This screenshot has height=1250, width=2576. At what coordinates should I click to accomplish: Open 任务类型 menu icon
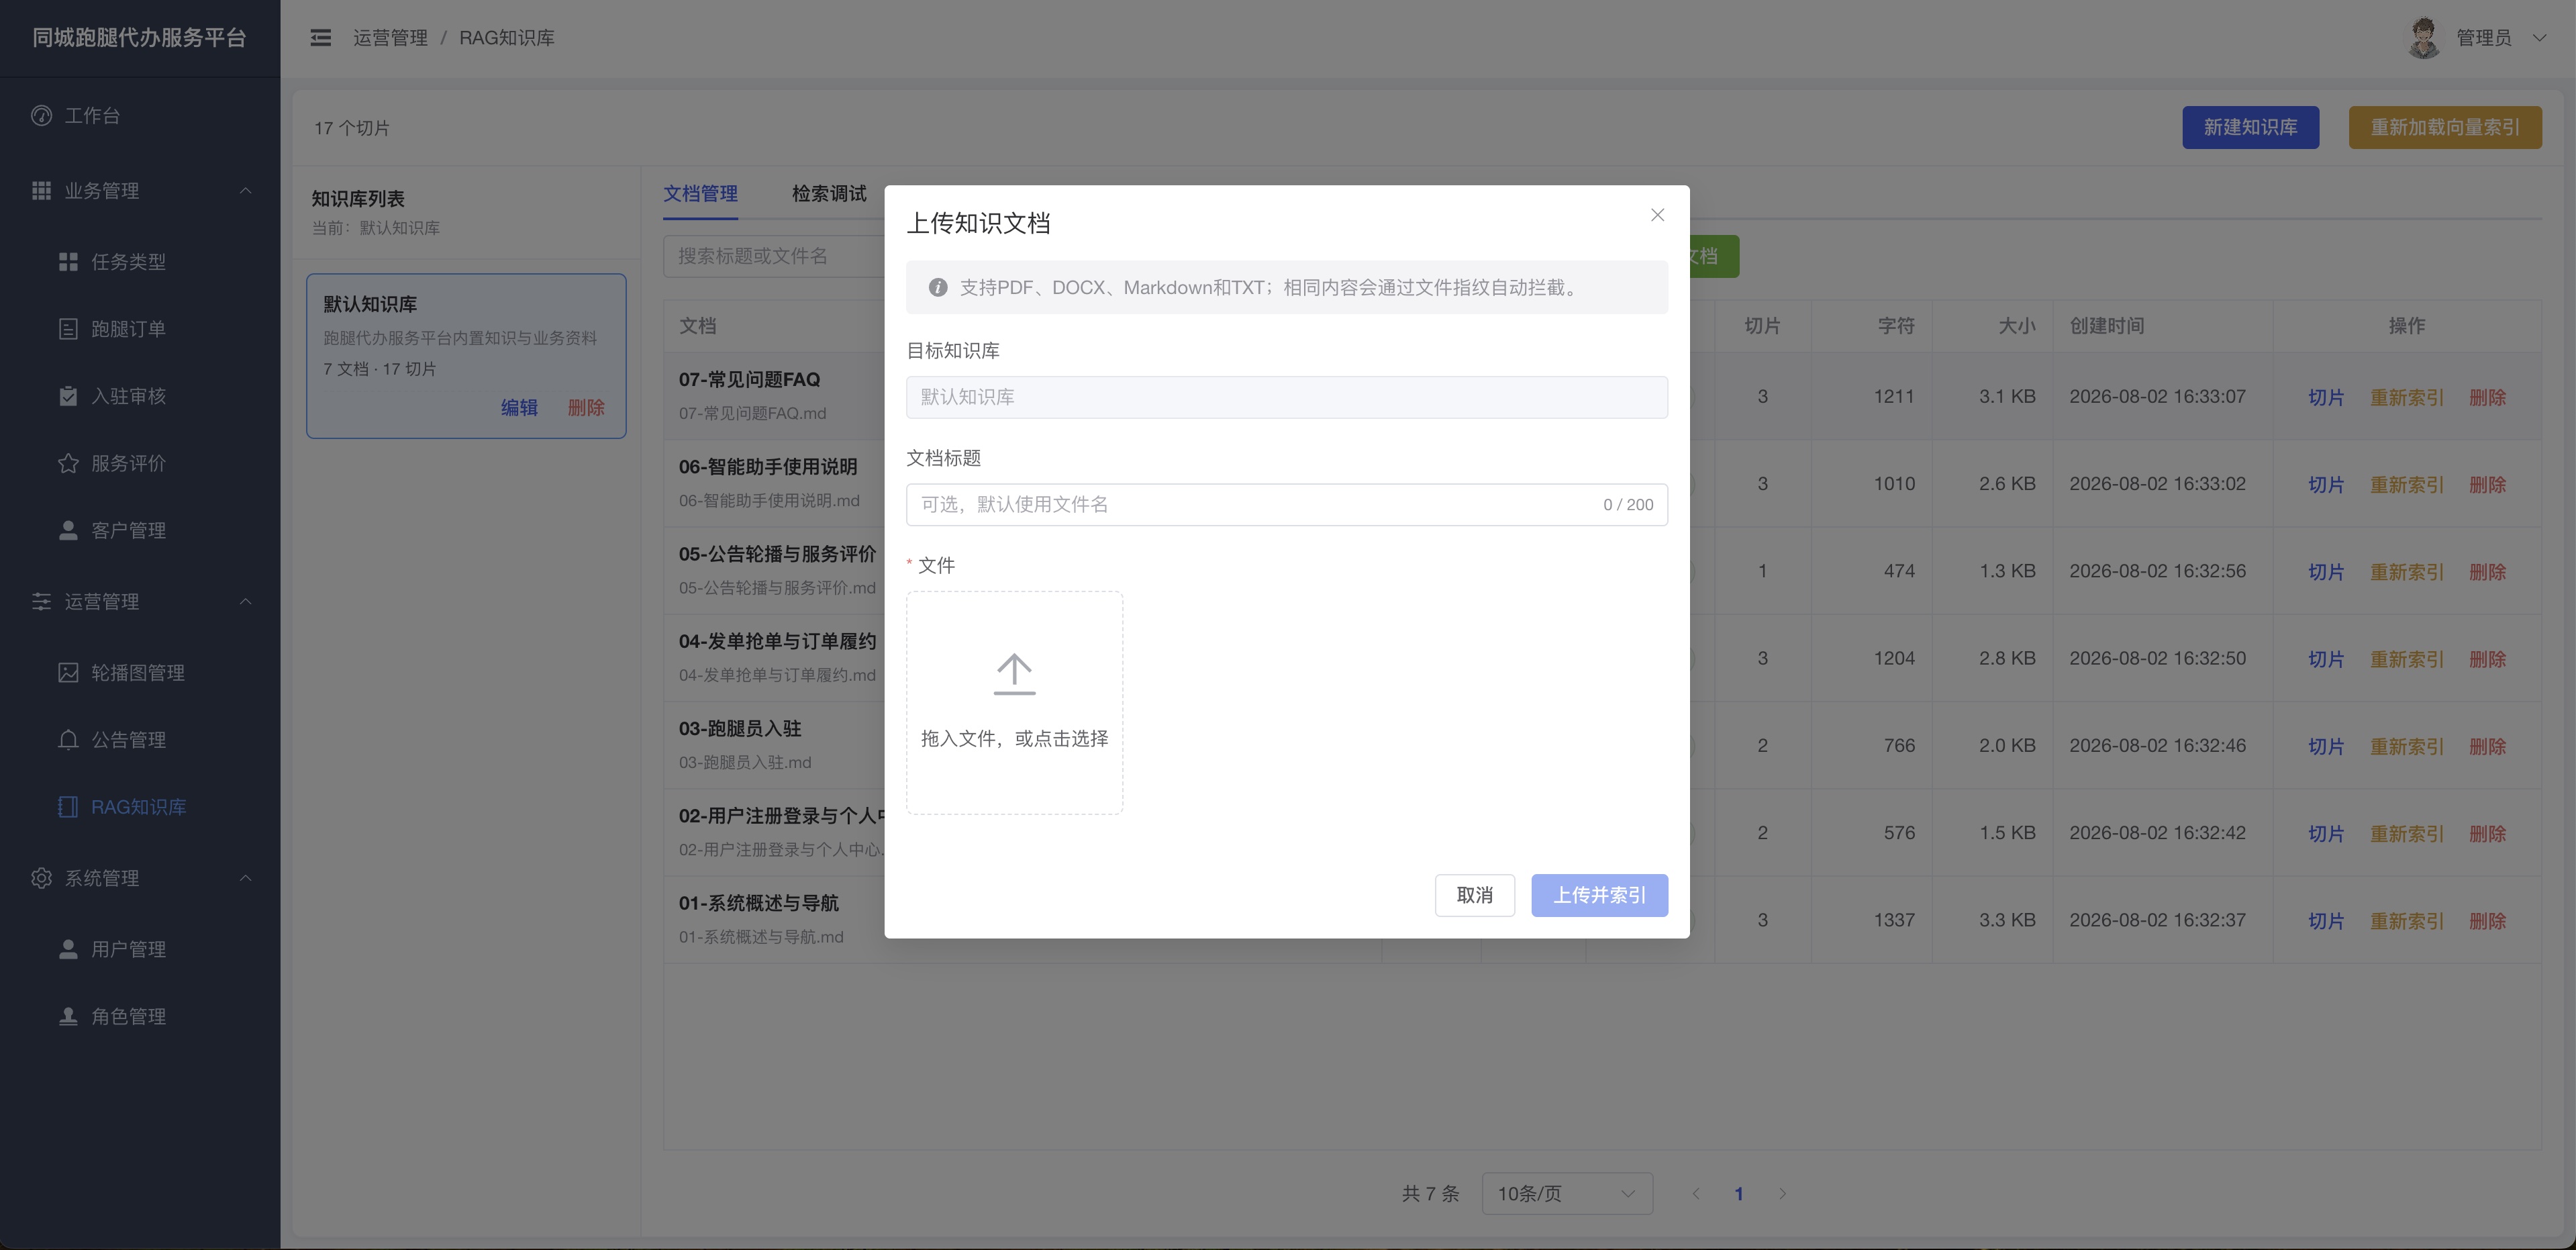(x=68, y=262)
